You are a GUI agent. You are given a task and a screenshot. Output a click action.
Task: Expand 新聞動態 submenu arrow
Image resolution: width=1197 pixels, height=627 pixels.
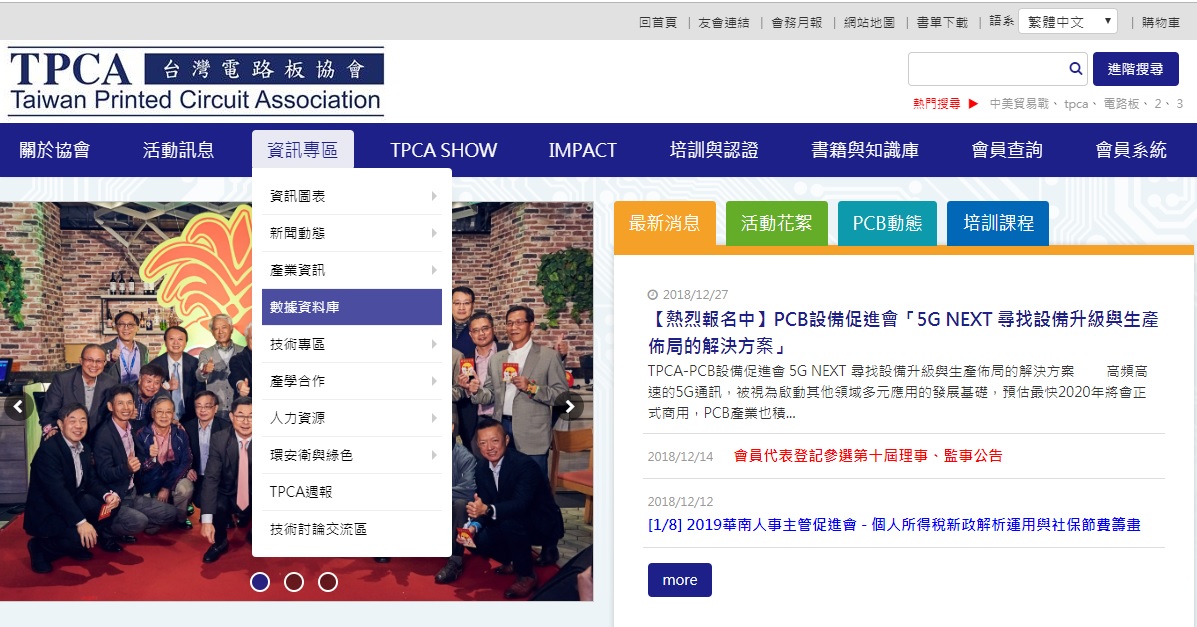pyautogui.click(x=434, y=233)
